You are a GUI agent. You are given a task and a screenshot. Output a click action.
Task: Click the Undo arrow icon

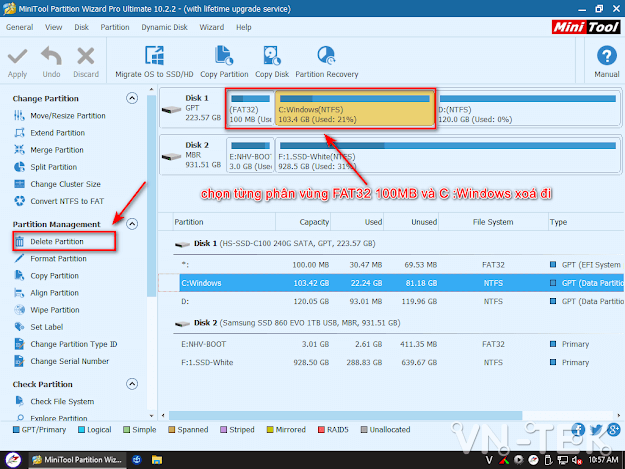coord(51,56)
